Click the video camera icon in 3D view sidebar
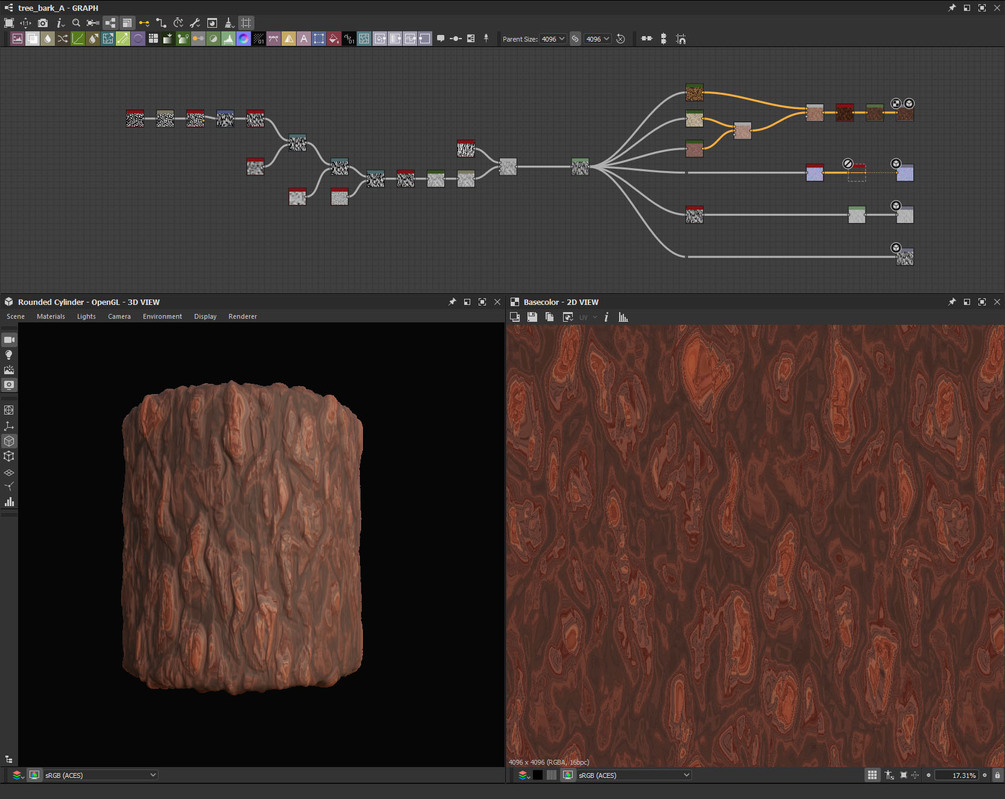 tap(9, 340)
